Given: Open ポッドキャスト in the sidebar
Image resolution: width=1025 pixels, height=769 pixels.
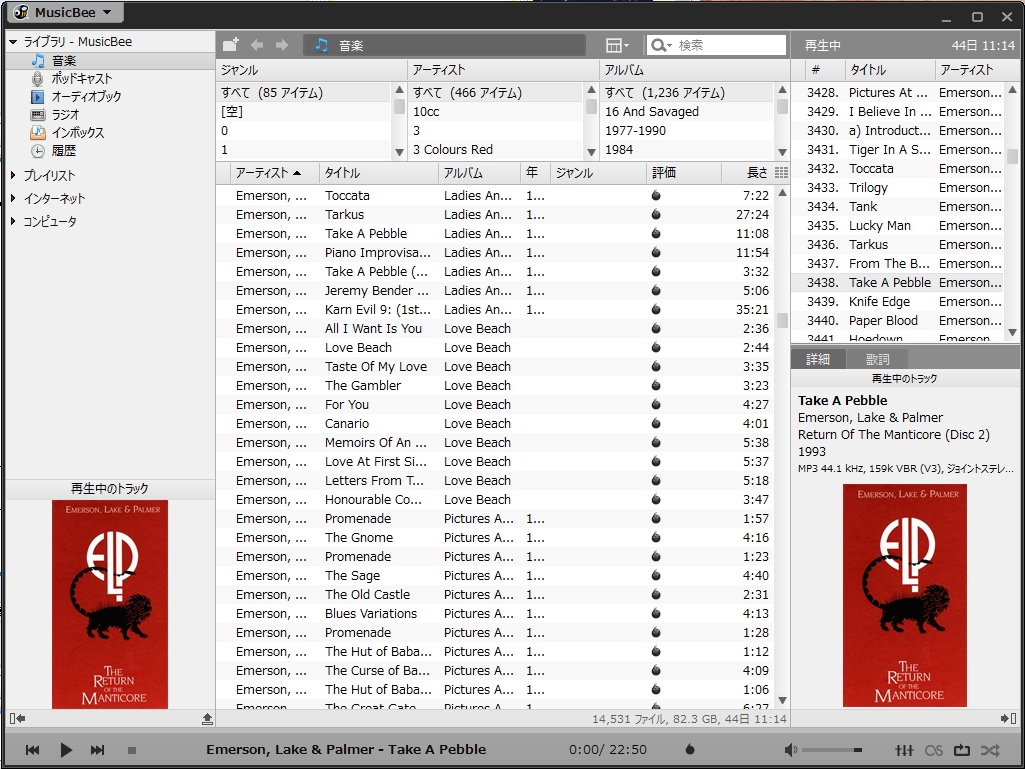Looking at the screenshot, I should (82, 78).
